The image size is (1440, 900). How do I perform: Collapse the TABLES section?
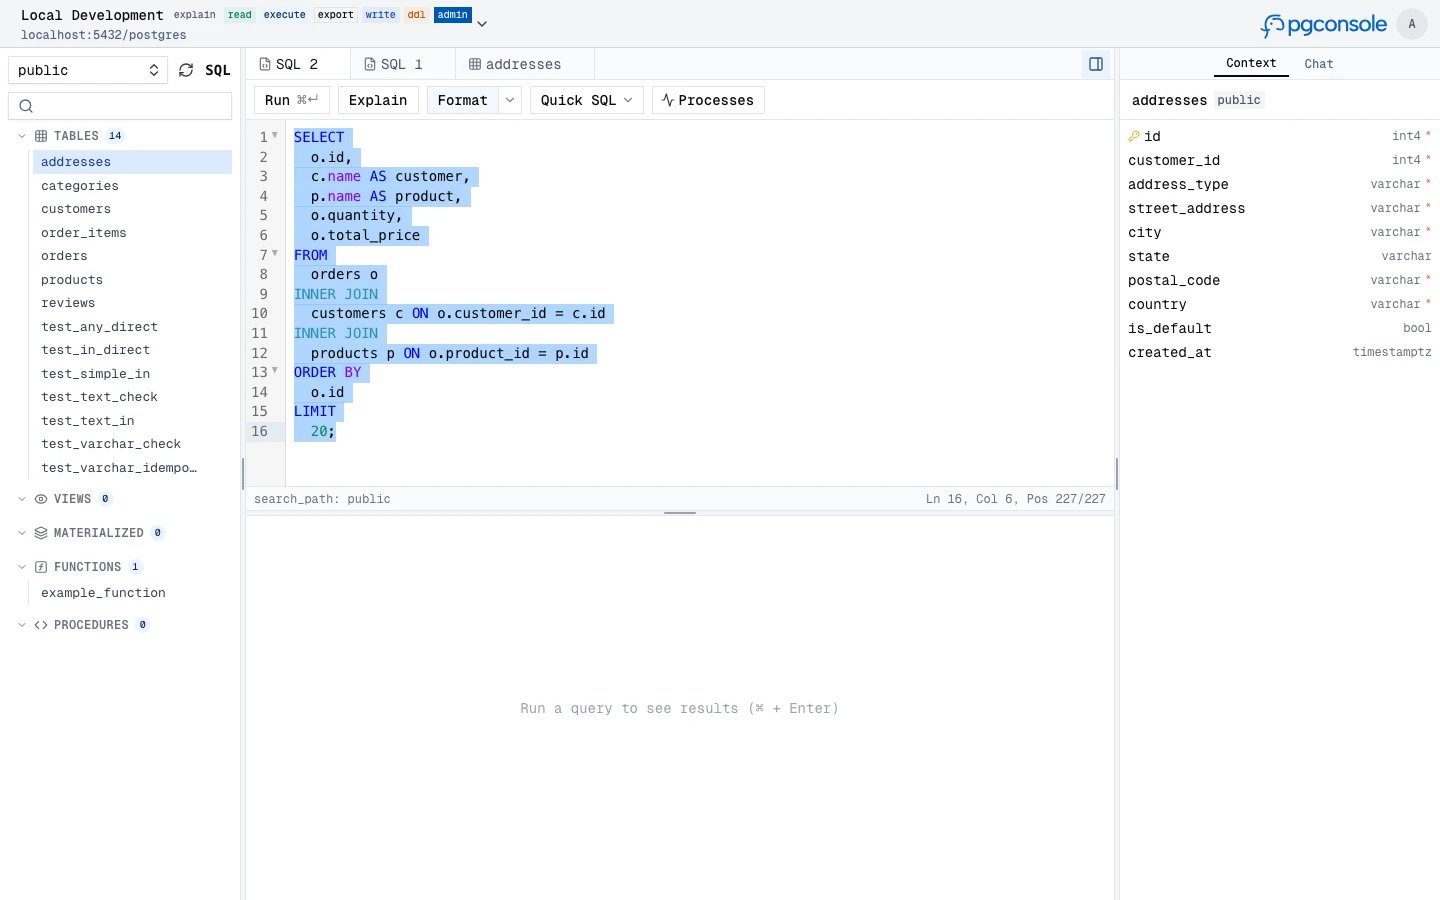[x=22, y=136]
